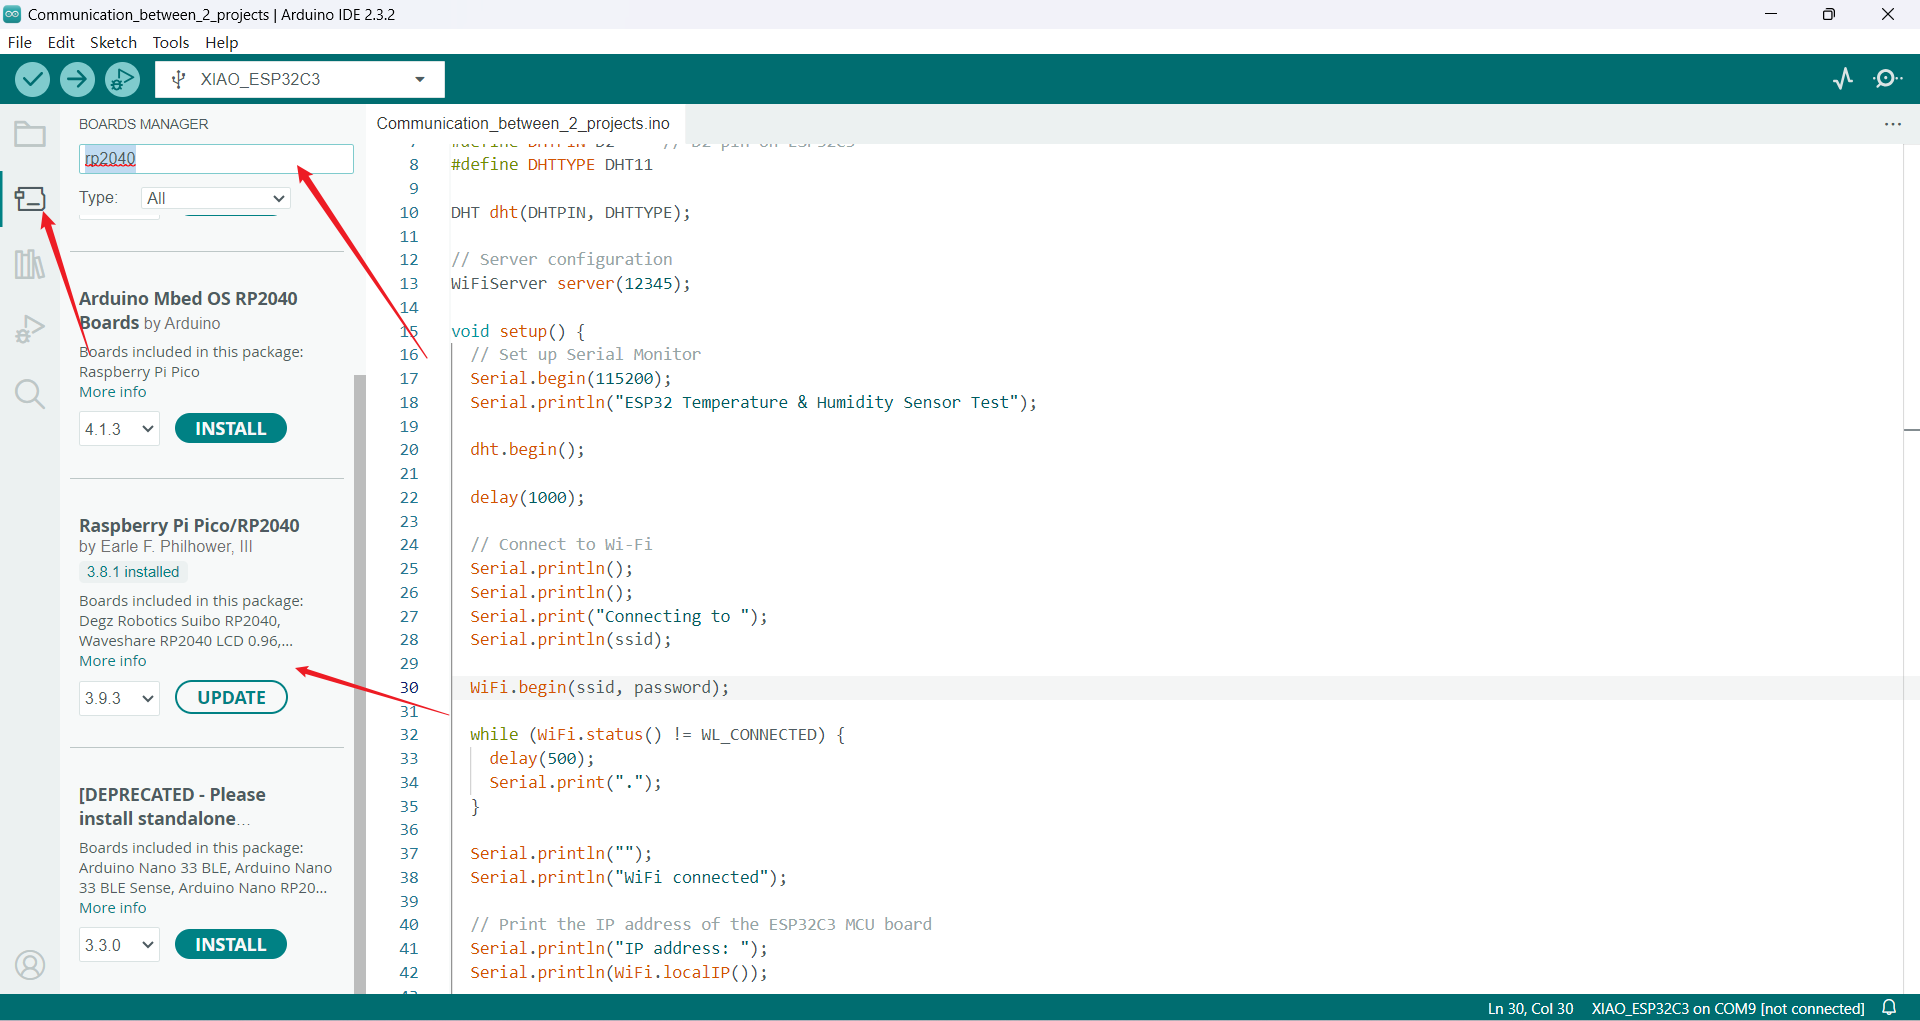Screen dimensions: 1920x1021
Task: Click the Serial.println(ssid) line
Action: (x=571, y=639)
